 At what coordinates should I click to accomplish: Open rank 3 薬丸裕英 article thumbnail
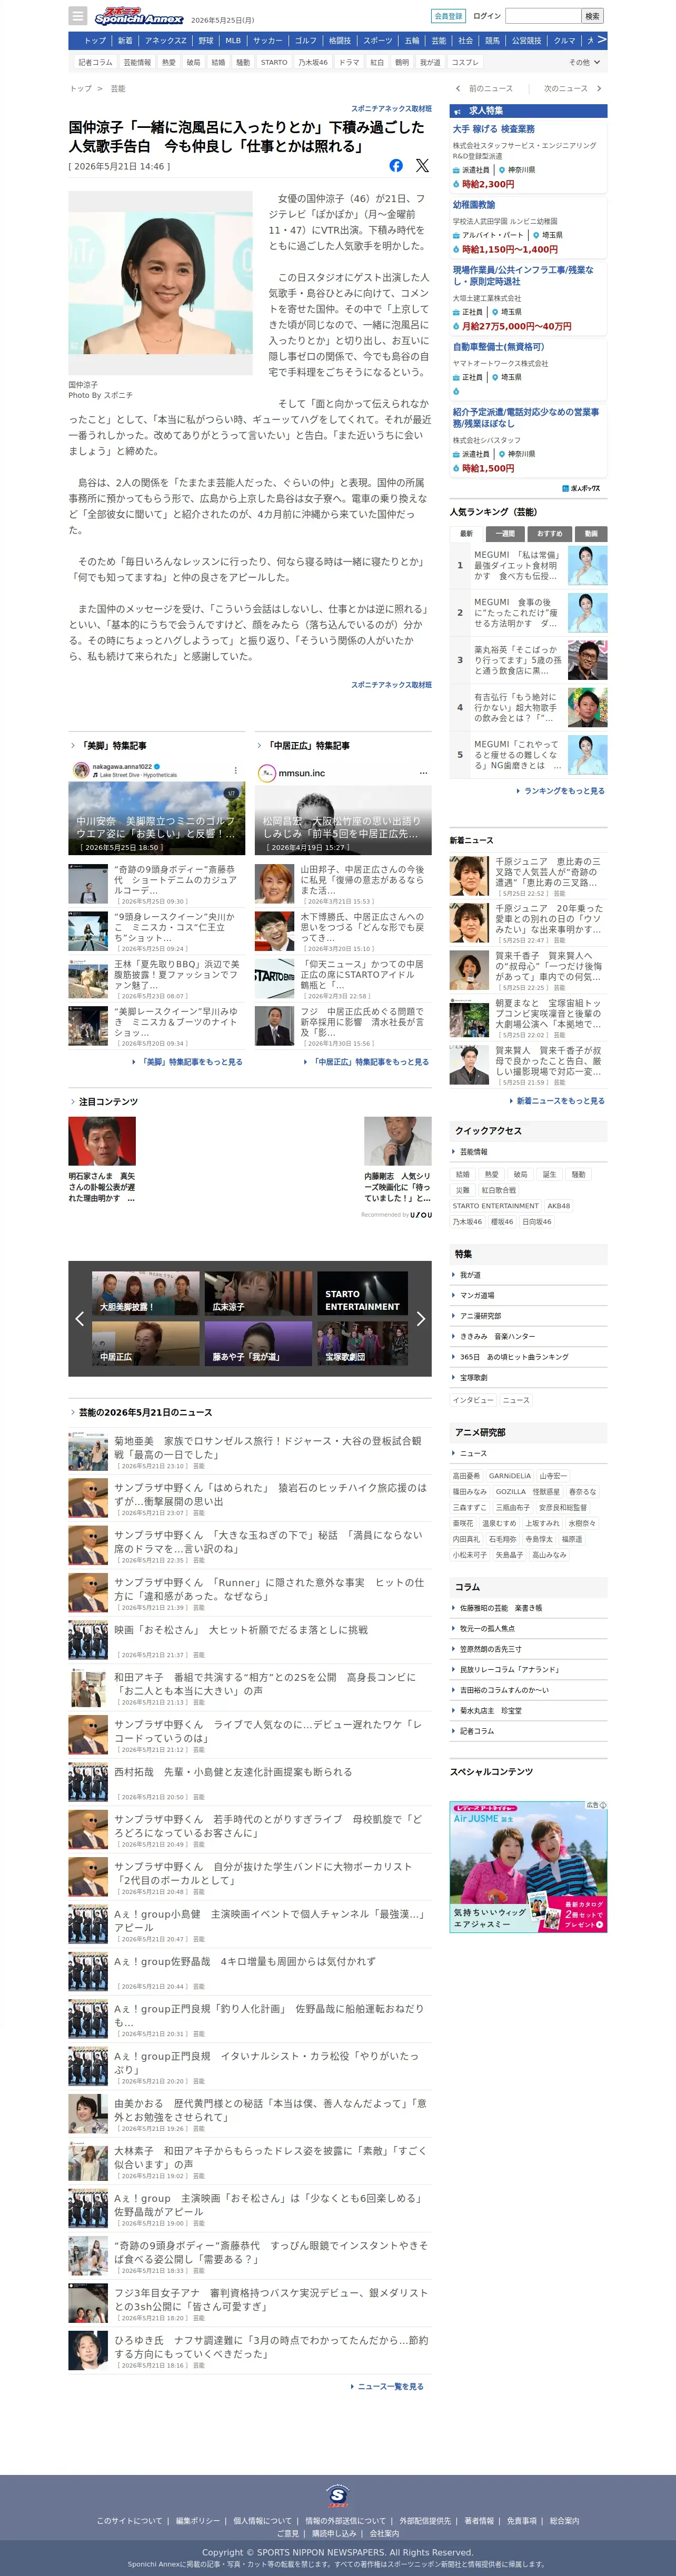587,660
